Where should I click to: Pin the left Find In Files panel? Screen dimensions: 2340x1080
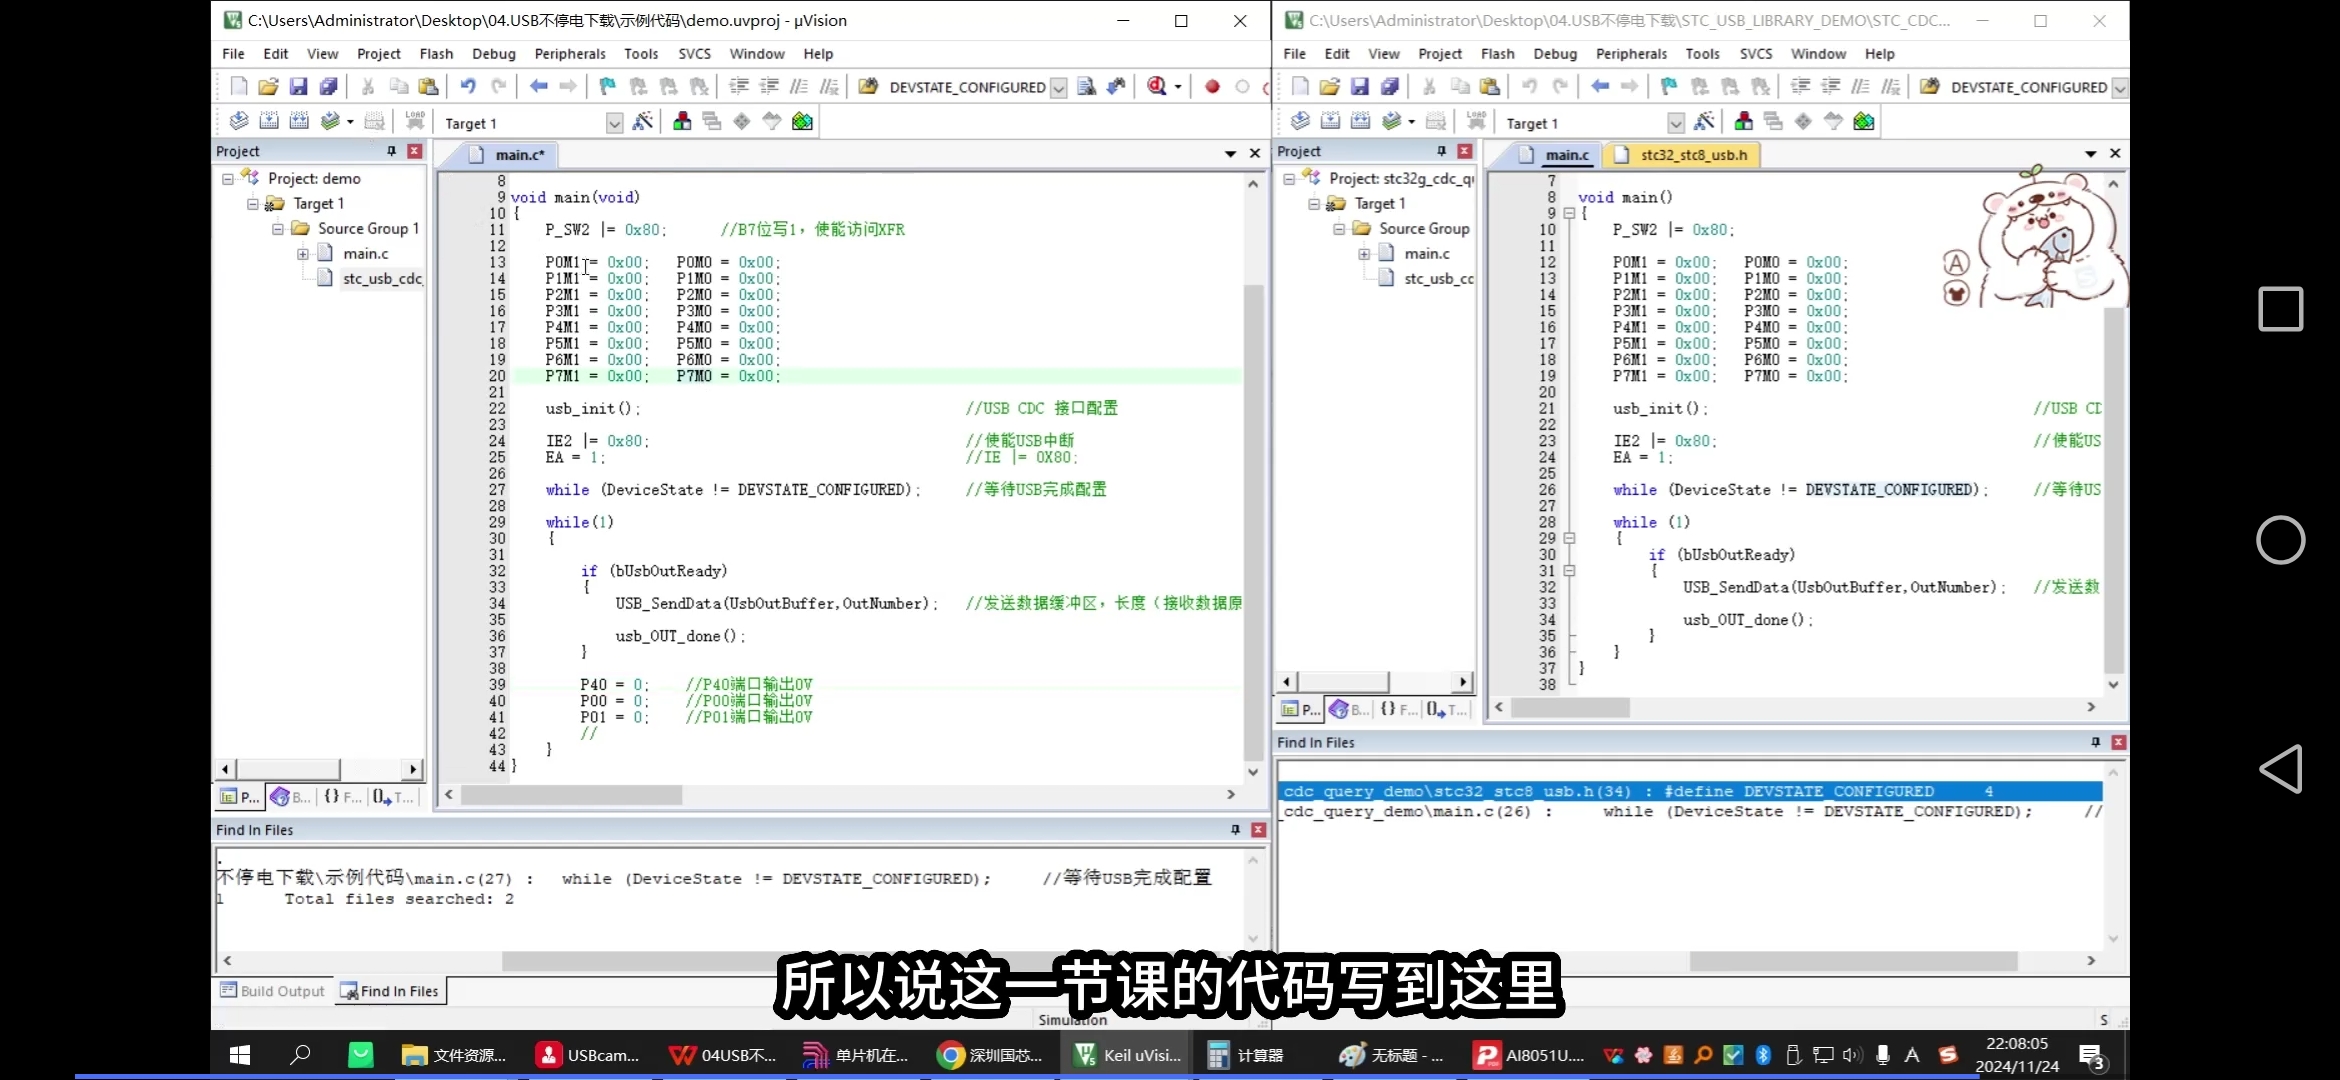click(x=1235, y=830)
